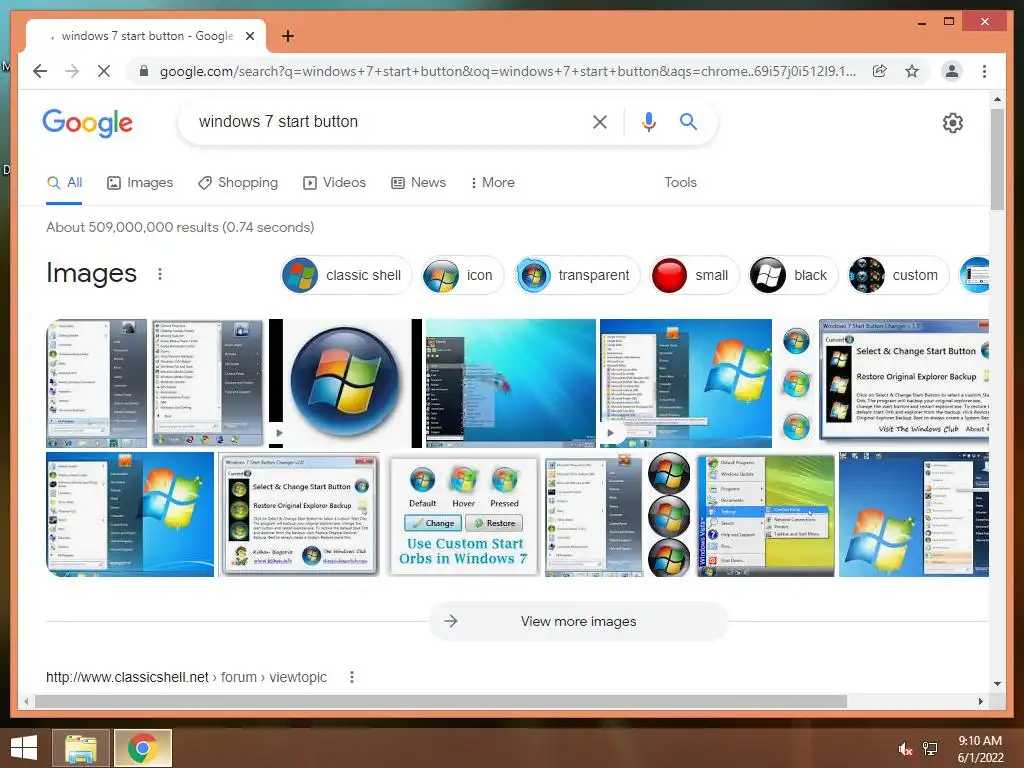Click horizontal scrollbar right arrow
Screen dimensions: 1024x768
(x=980, y=702)
